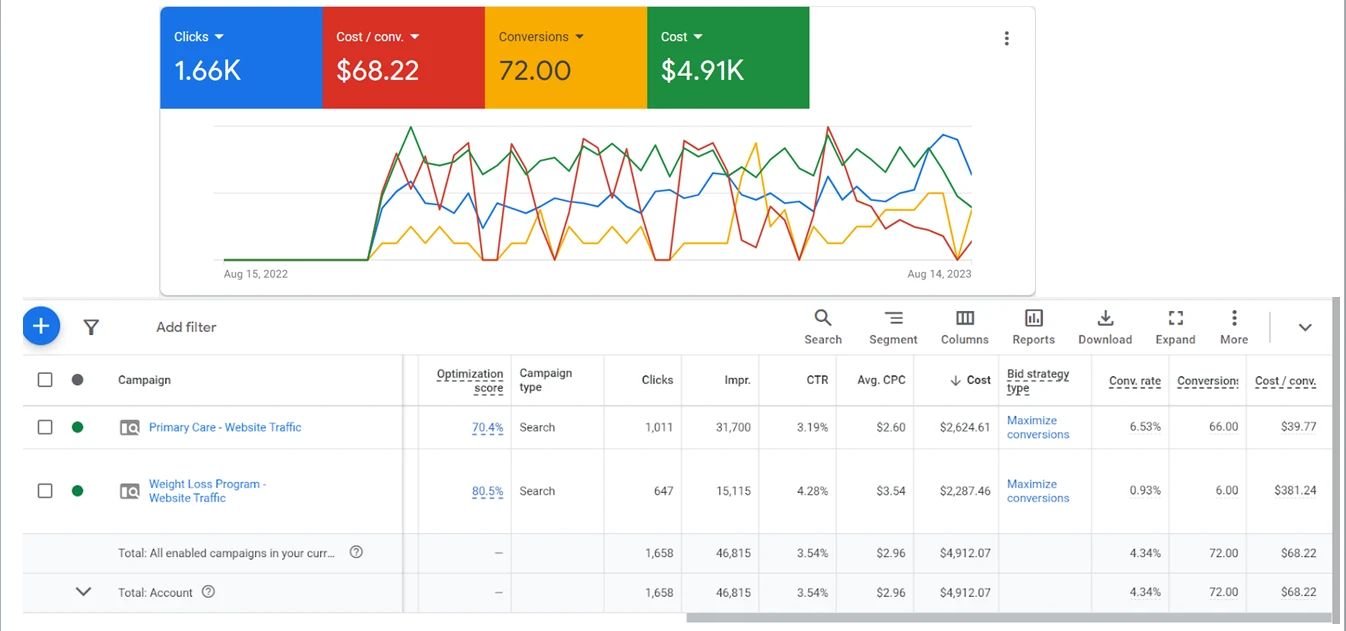This screenshot has height=631, width=1346.
Task: Open the Columns editor icon
Action: pyautogui.click(x=964, y=319)
